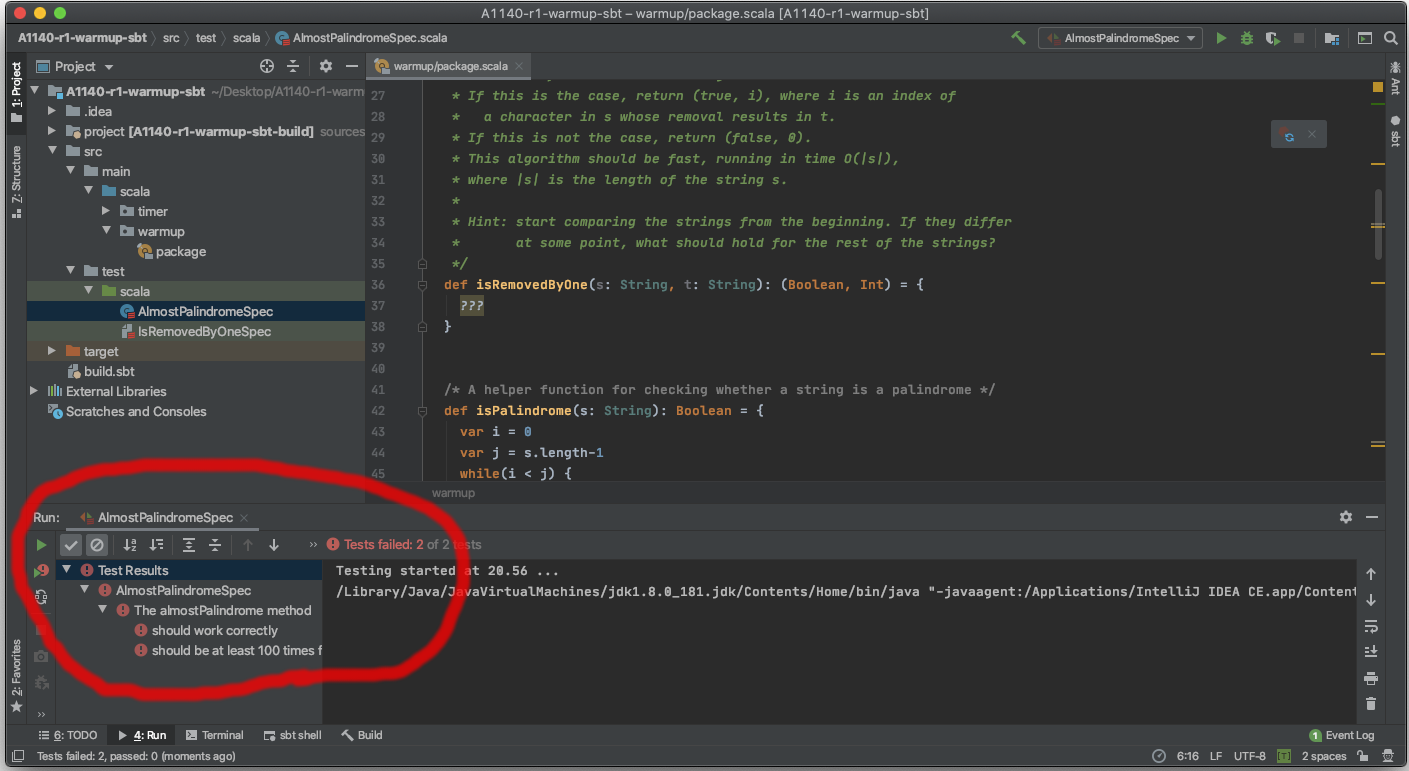Toggle Show Ignored tests button

(x=97, y=545)
